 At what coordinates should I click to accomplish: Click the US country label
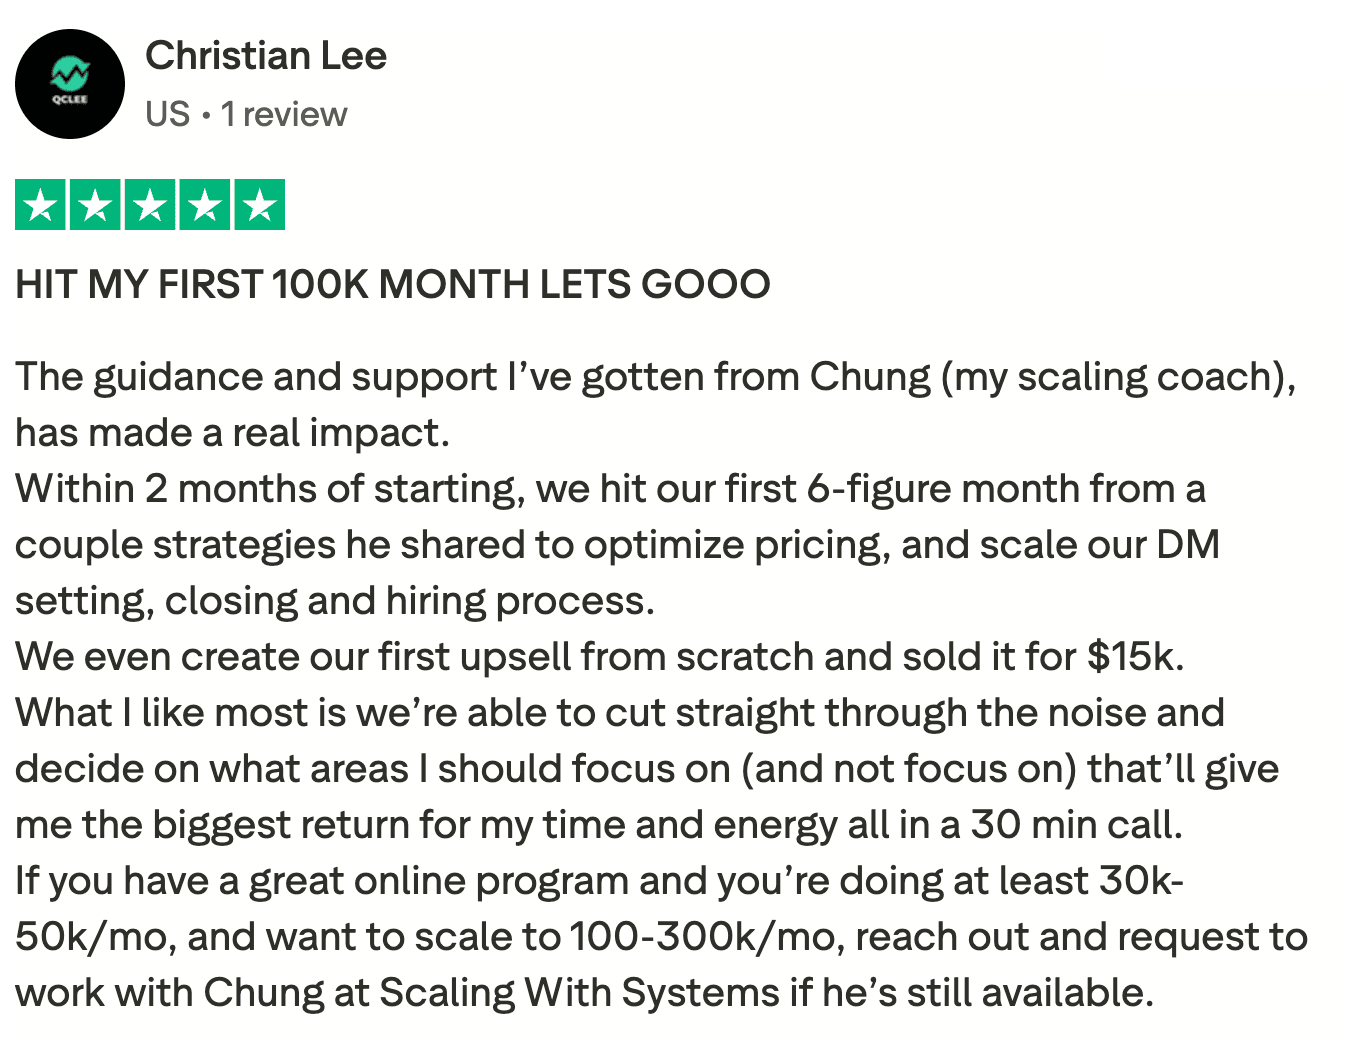tap(167, 114)
